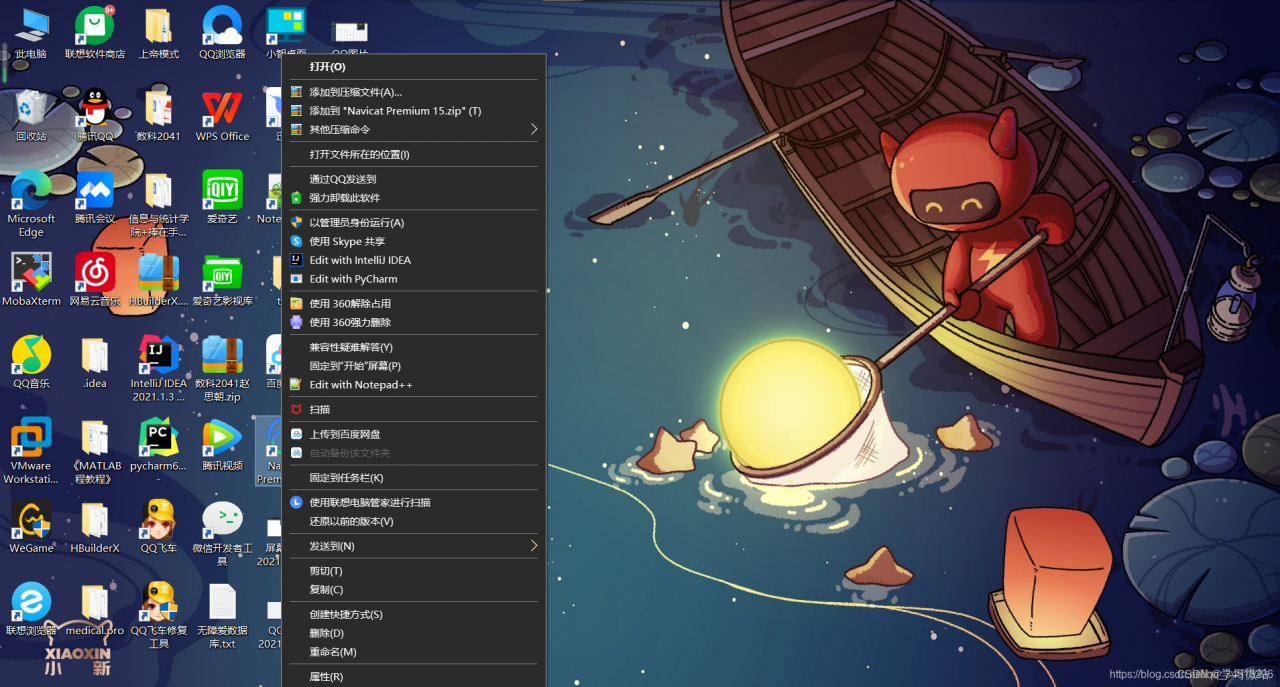The width and height of the screenshot is (1280, 687).
Task: Choose 固定到任务栏(K)
Action: click(414, 478)
